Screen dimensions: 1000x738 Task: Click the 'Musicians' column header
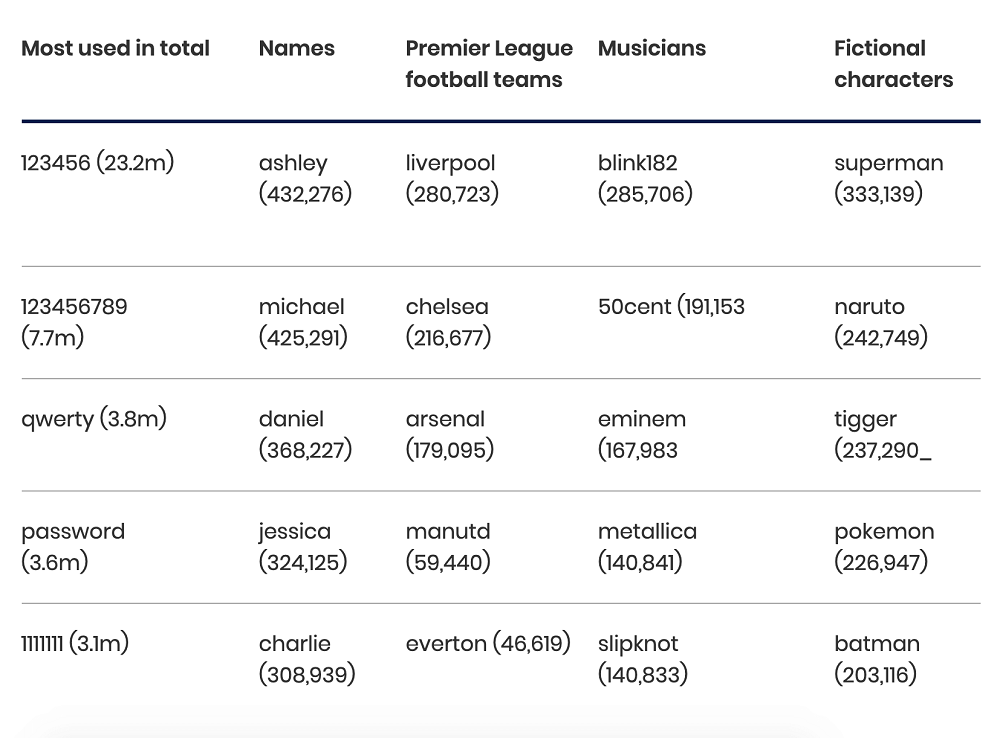click(x=651, y=48)
